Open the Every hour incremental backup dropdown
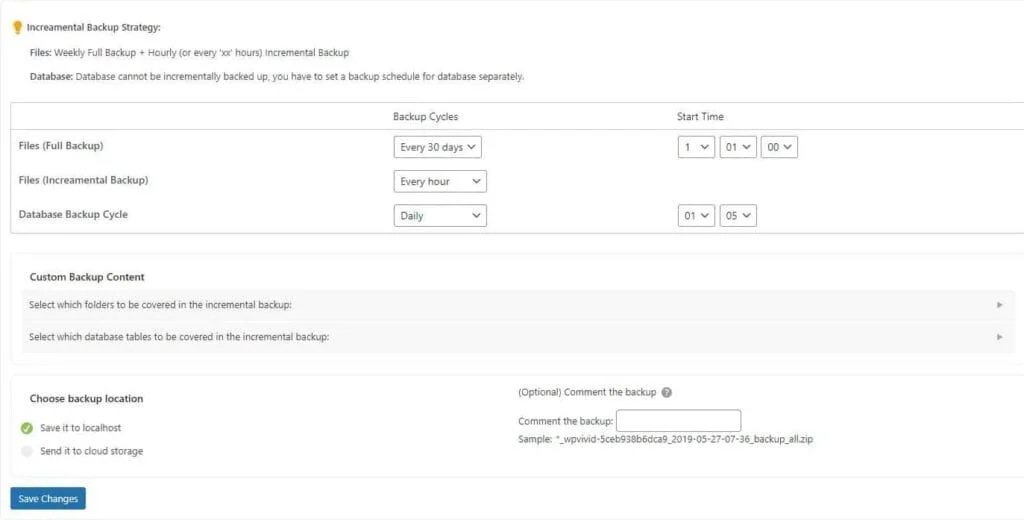This screenshot has height=520, width=1024. [440, 182]
